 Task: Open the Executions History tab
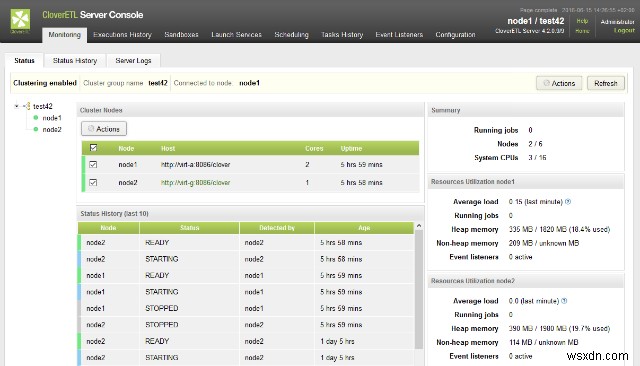[122, 35]
